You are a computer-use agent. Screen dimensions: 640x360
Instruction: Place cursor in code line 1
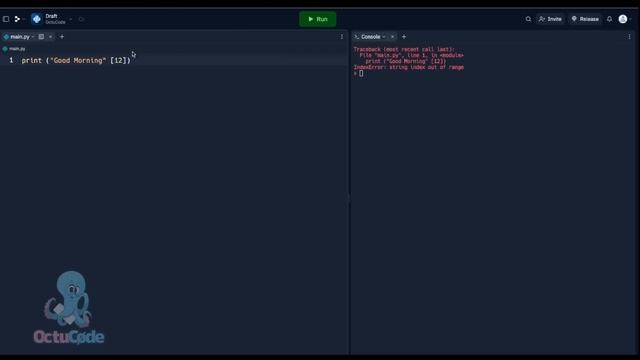(x=76, y=60)
